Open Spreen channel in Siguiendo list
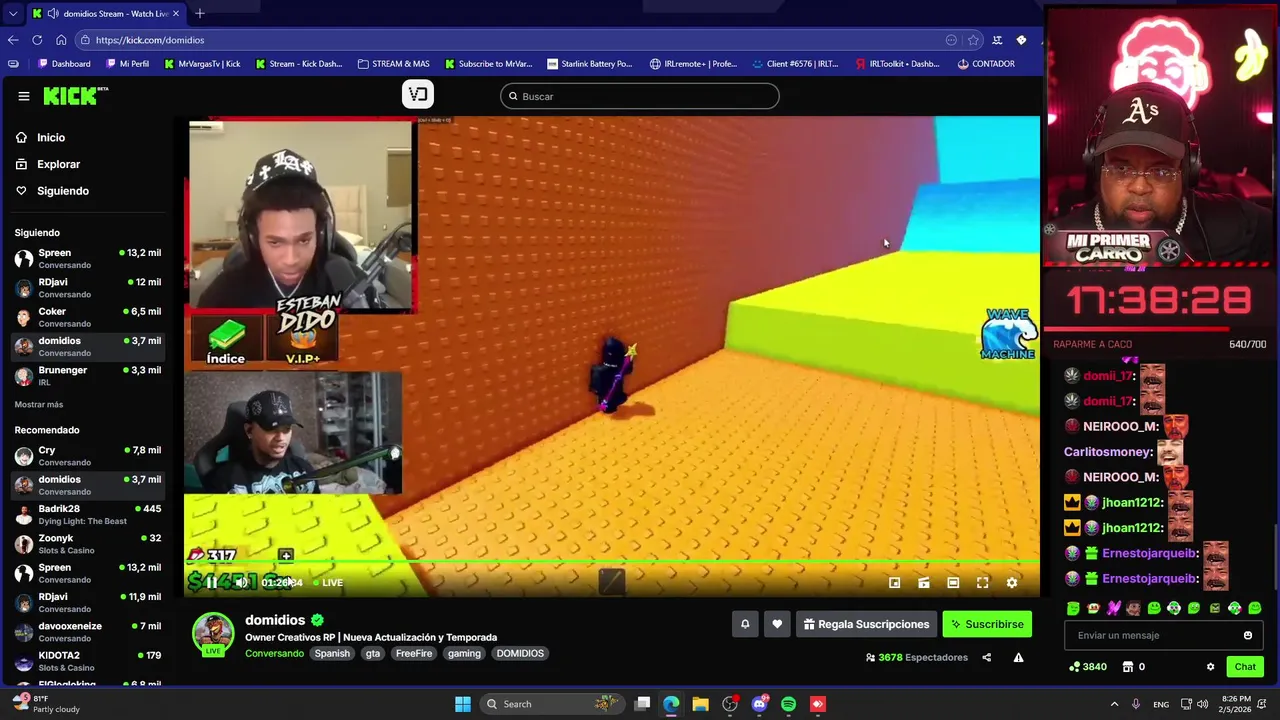The height and width of the screenshot is (720, 1280). coord(88,259)
